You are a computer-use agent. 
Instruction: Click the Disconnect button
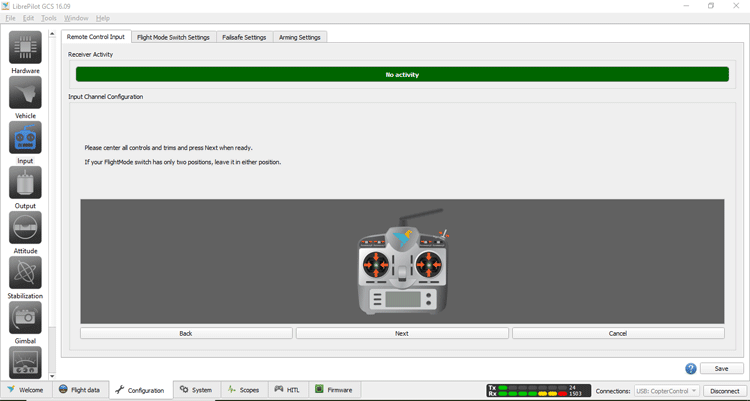725,391
